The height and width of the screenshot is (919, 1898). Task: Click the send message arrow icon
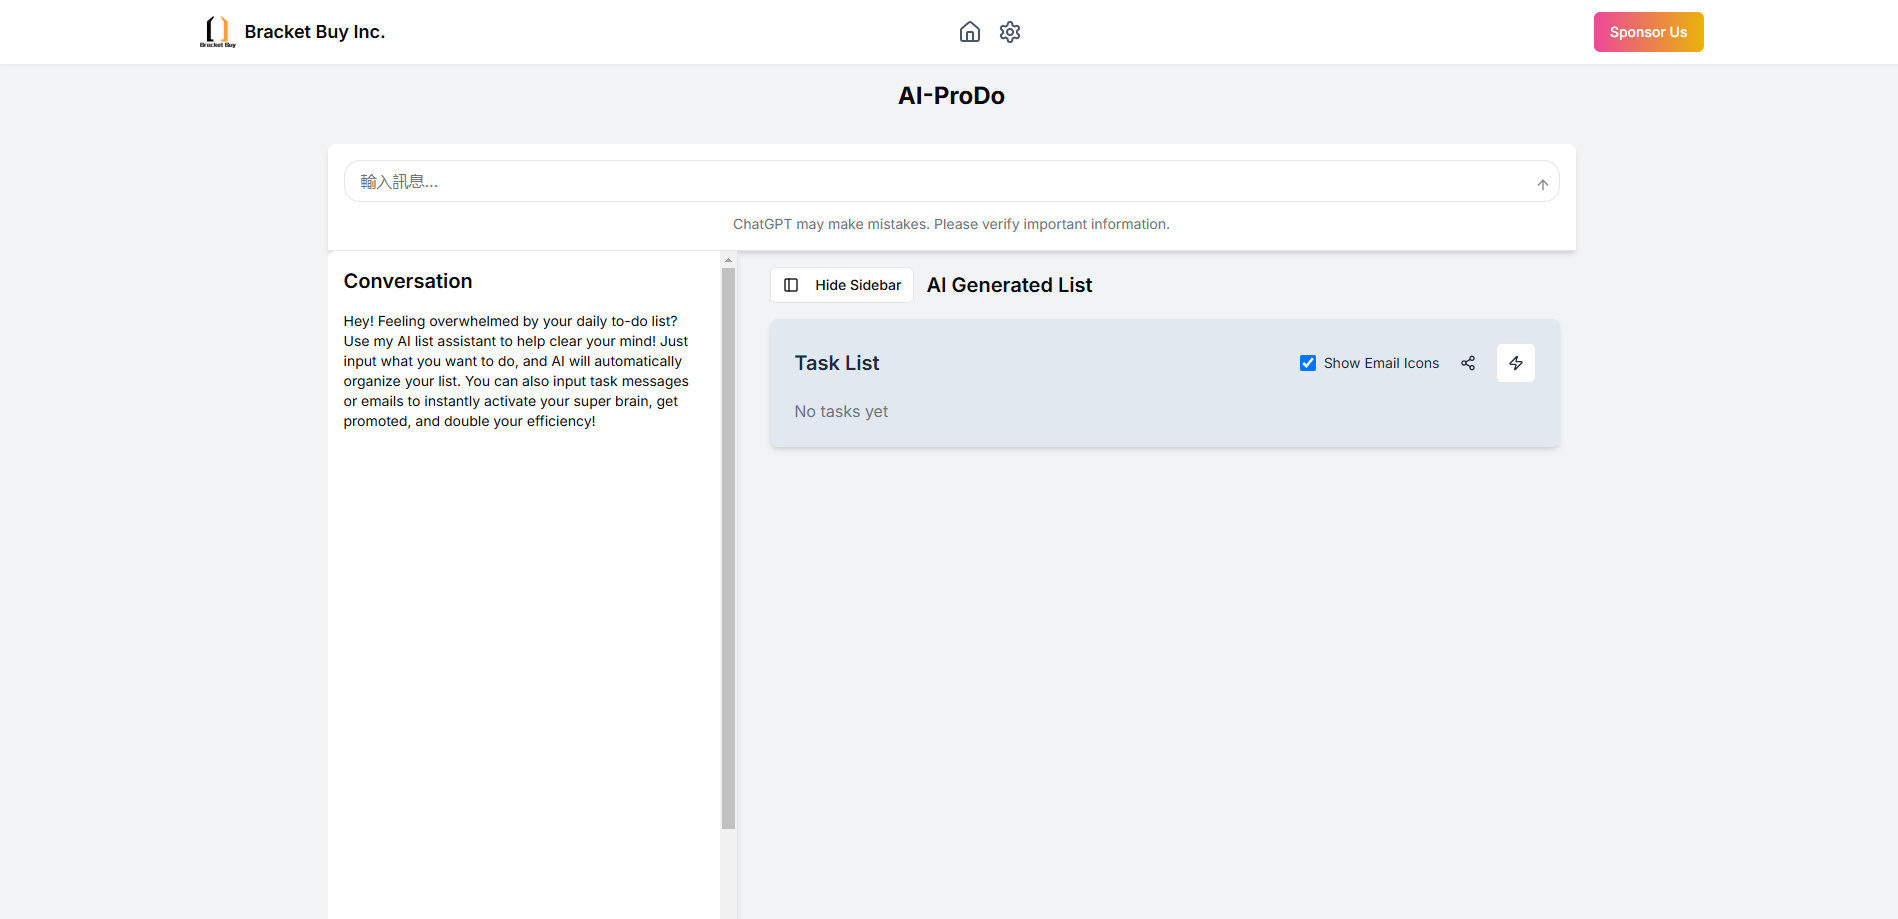pyautogui.click(x=1542, y=184)
